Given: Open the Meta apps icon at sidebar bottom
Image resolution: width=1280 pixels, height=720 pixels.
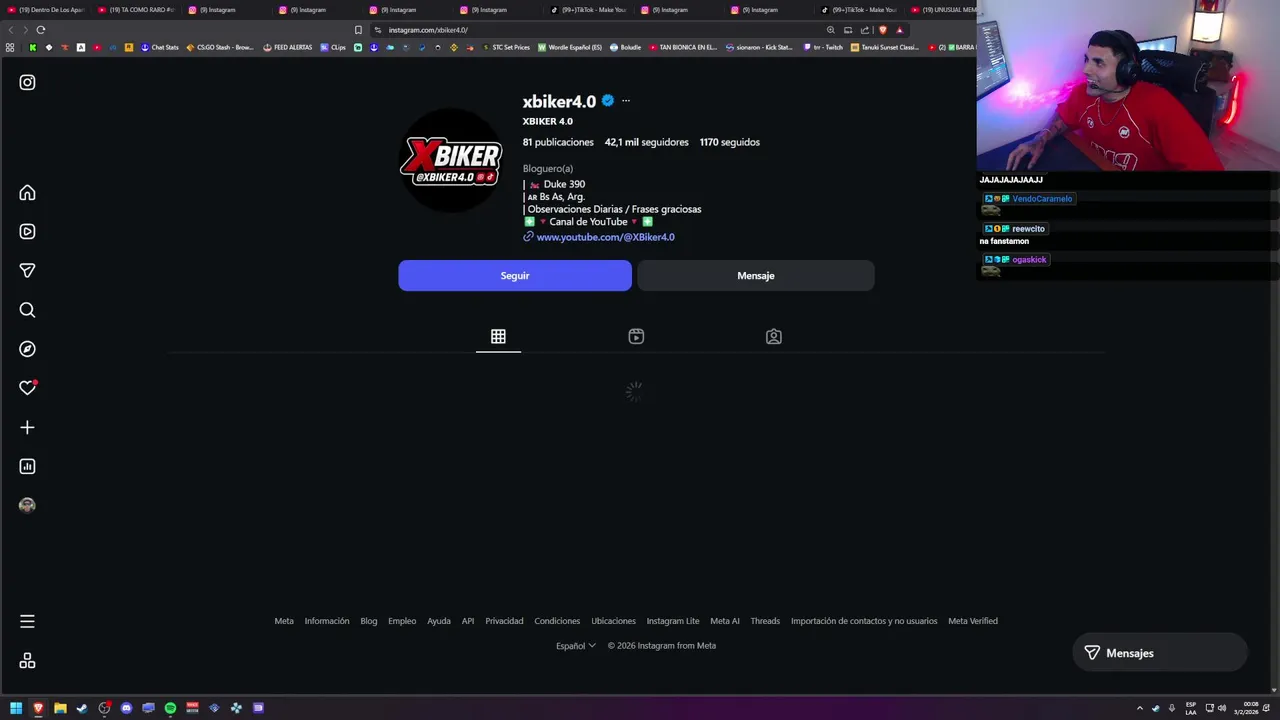Looking at the screenshot, I should pyautogui.click(x=27, y=661).
